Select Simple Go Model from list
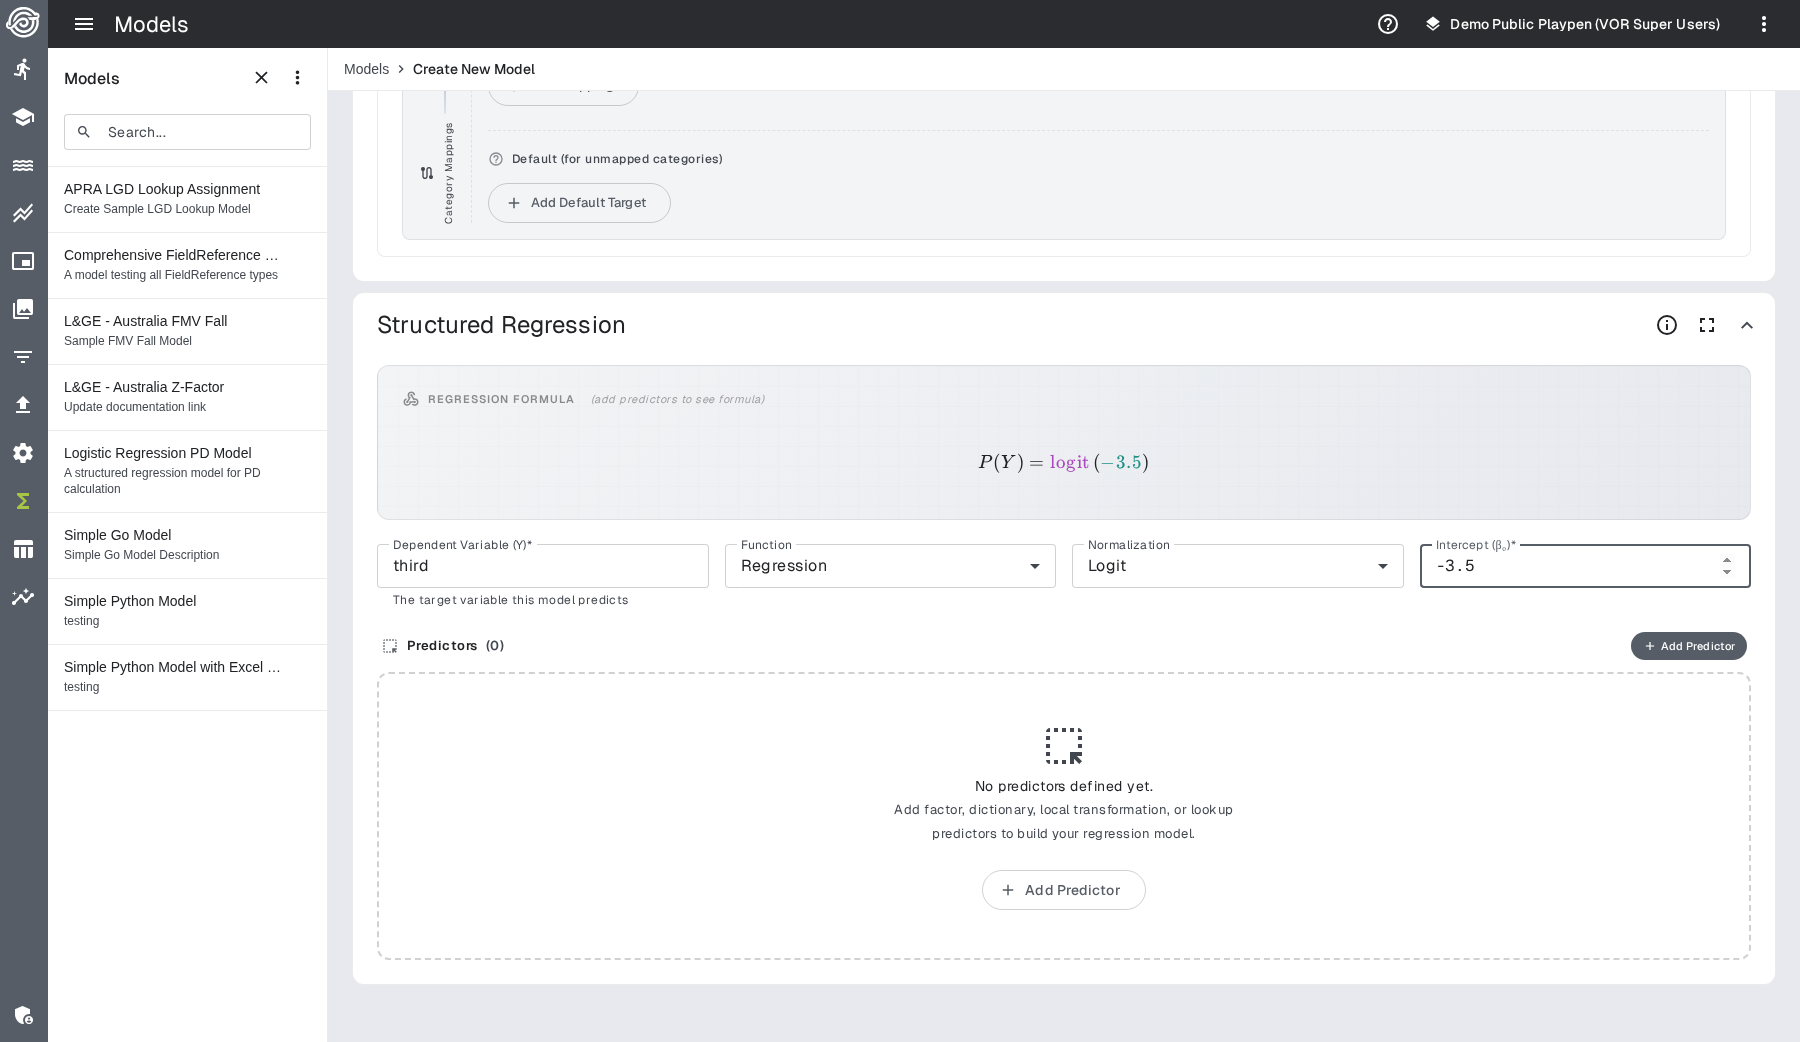The image size is (1800, 1042). [118, 535]
